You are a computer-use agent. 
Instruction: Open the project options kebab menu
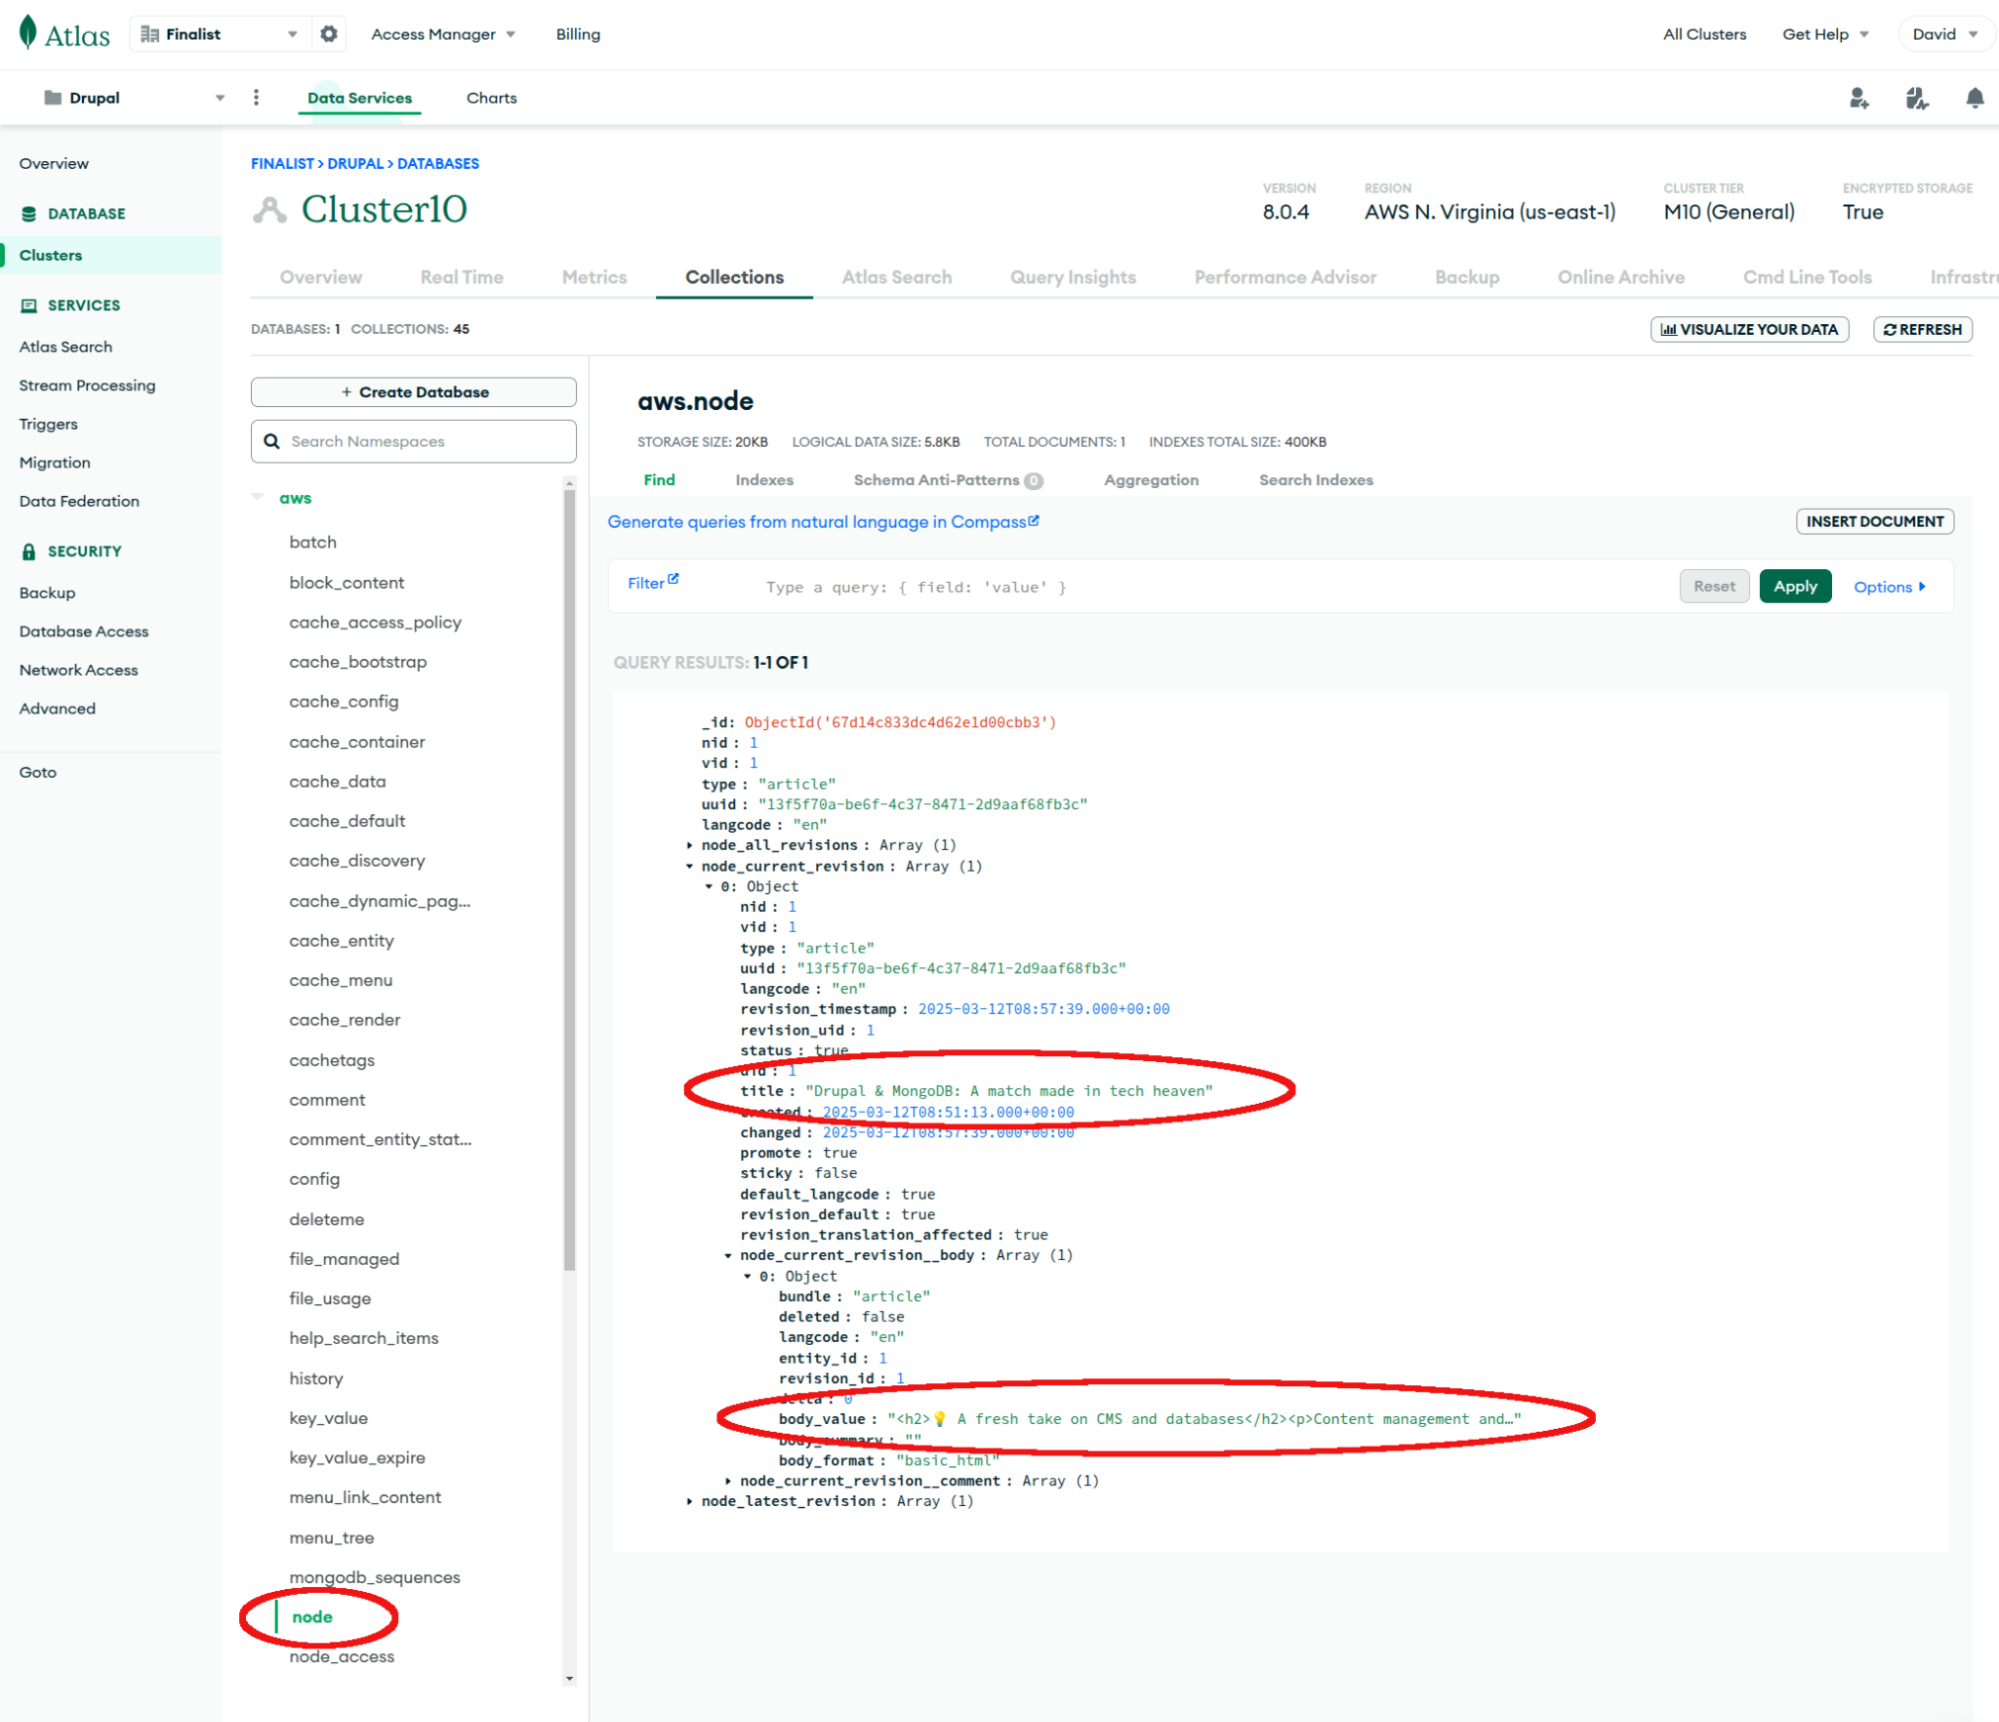pyautogui.click(x=256, y=97)
